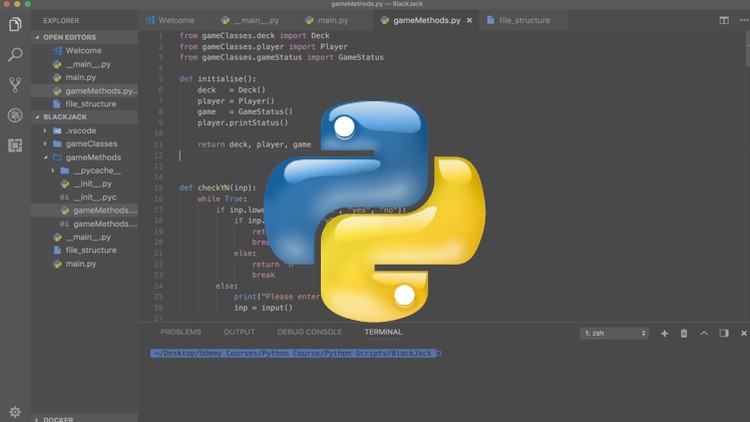Image resolution: width=750 pixels, height=422 pixels.
Task: Click the editor vertical scrollbar
Action: tap(747, 49)
